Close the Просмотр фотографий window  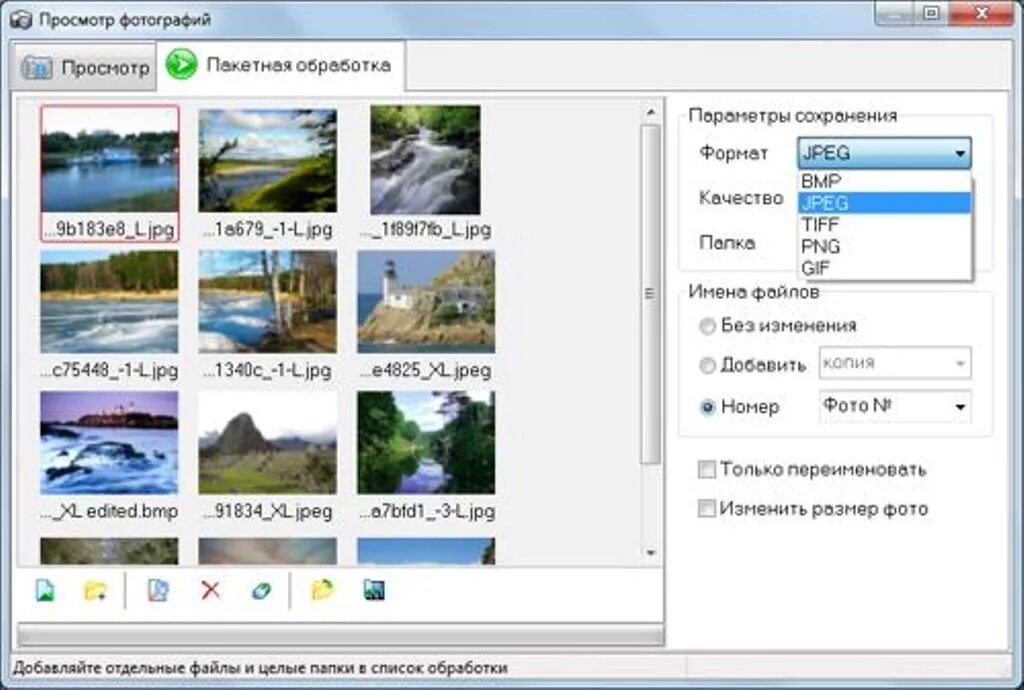(x=982, y=13)
